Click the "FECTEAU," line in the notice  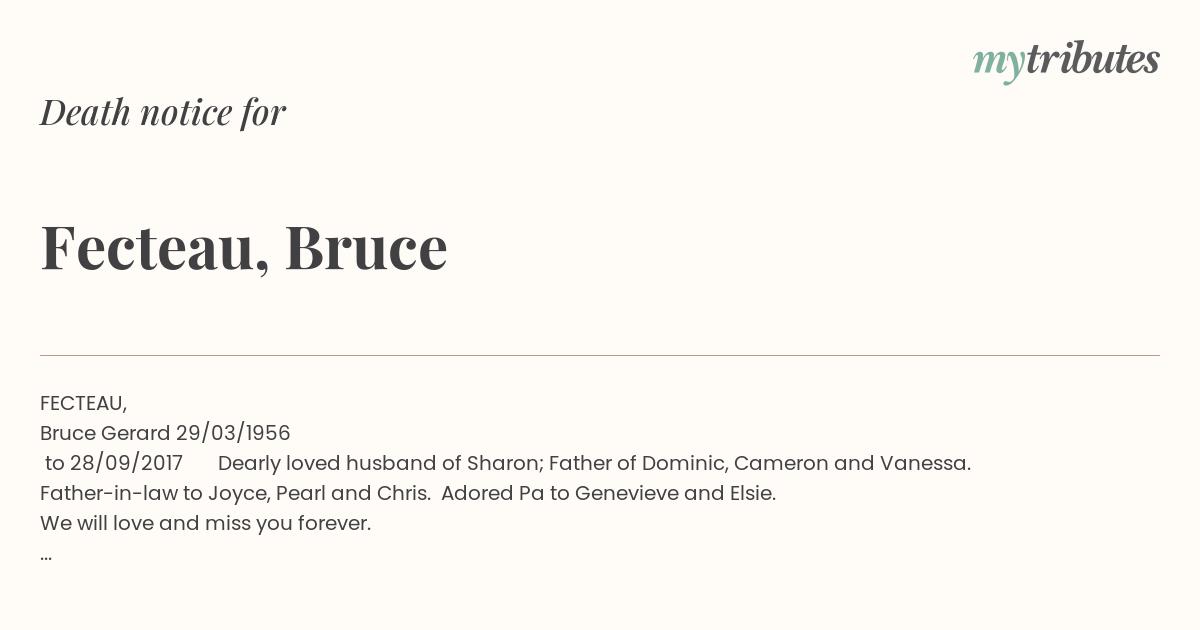tap(84, 404)
